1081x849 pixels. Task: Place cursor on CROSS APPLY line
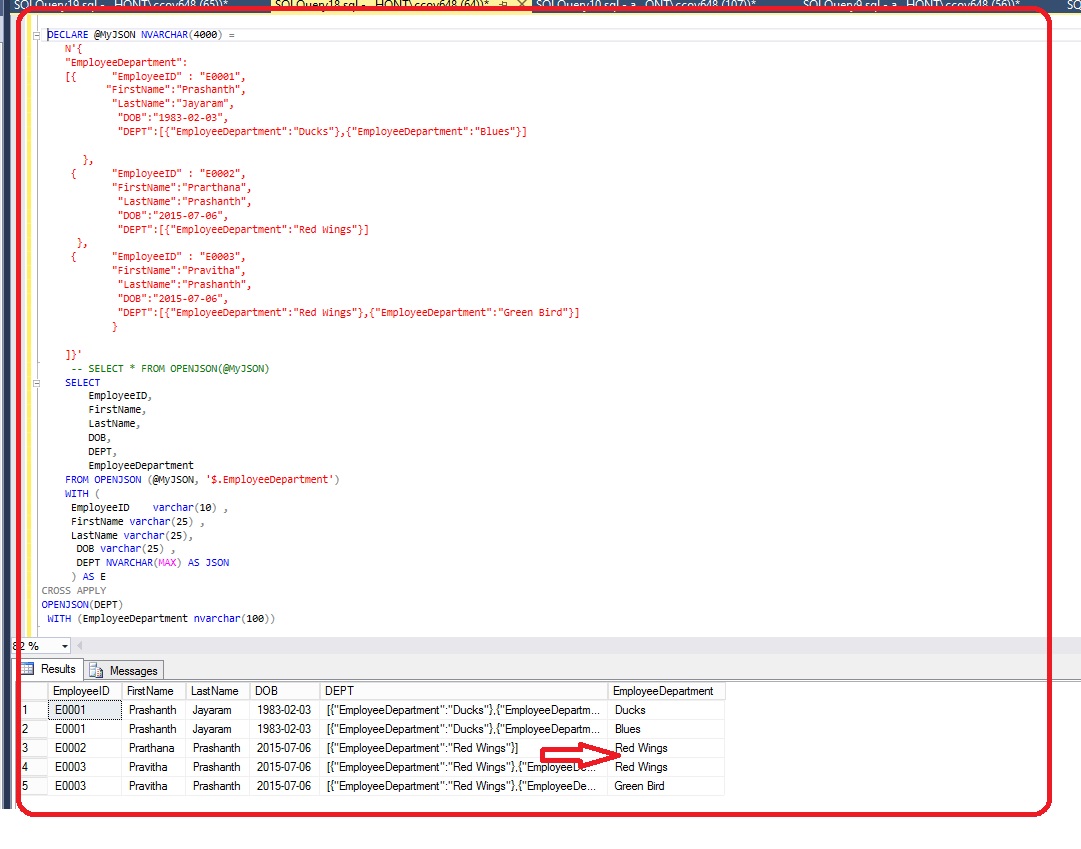(74, 590)
